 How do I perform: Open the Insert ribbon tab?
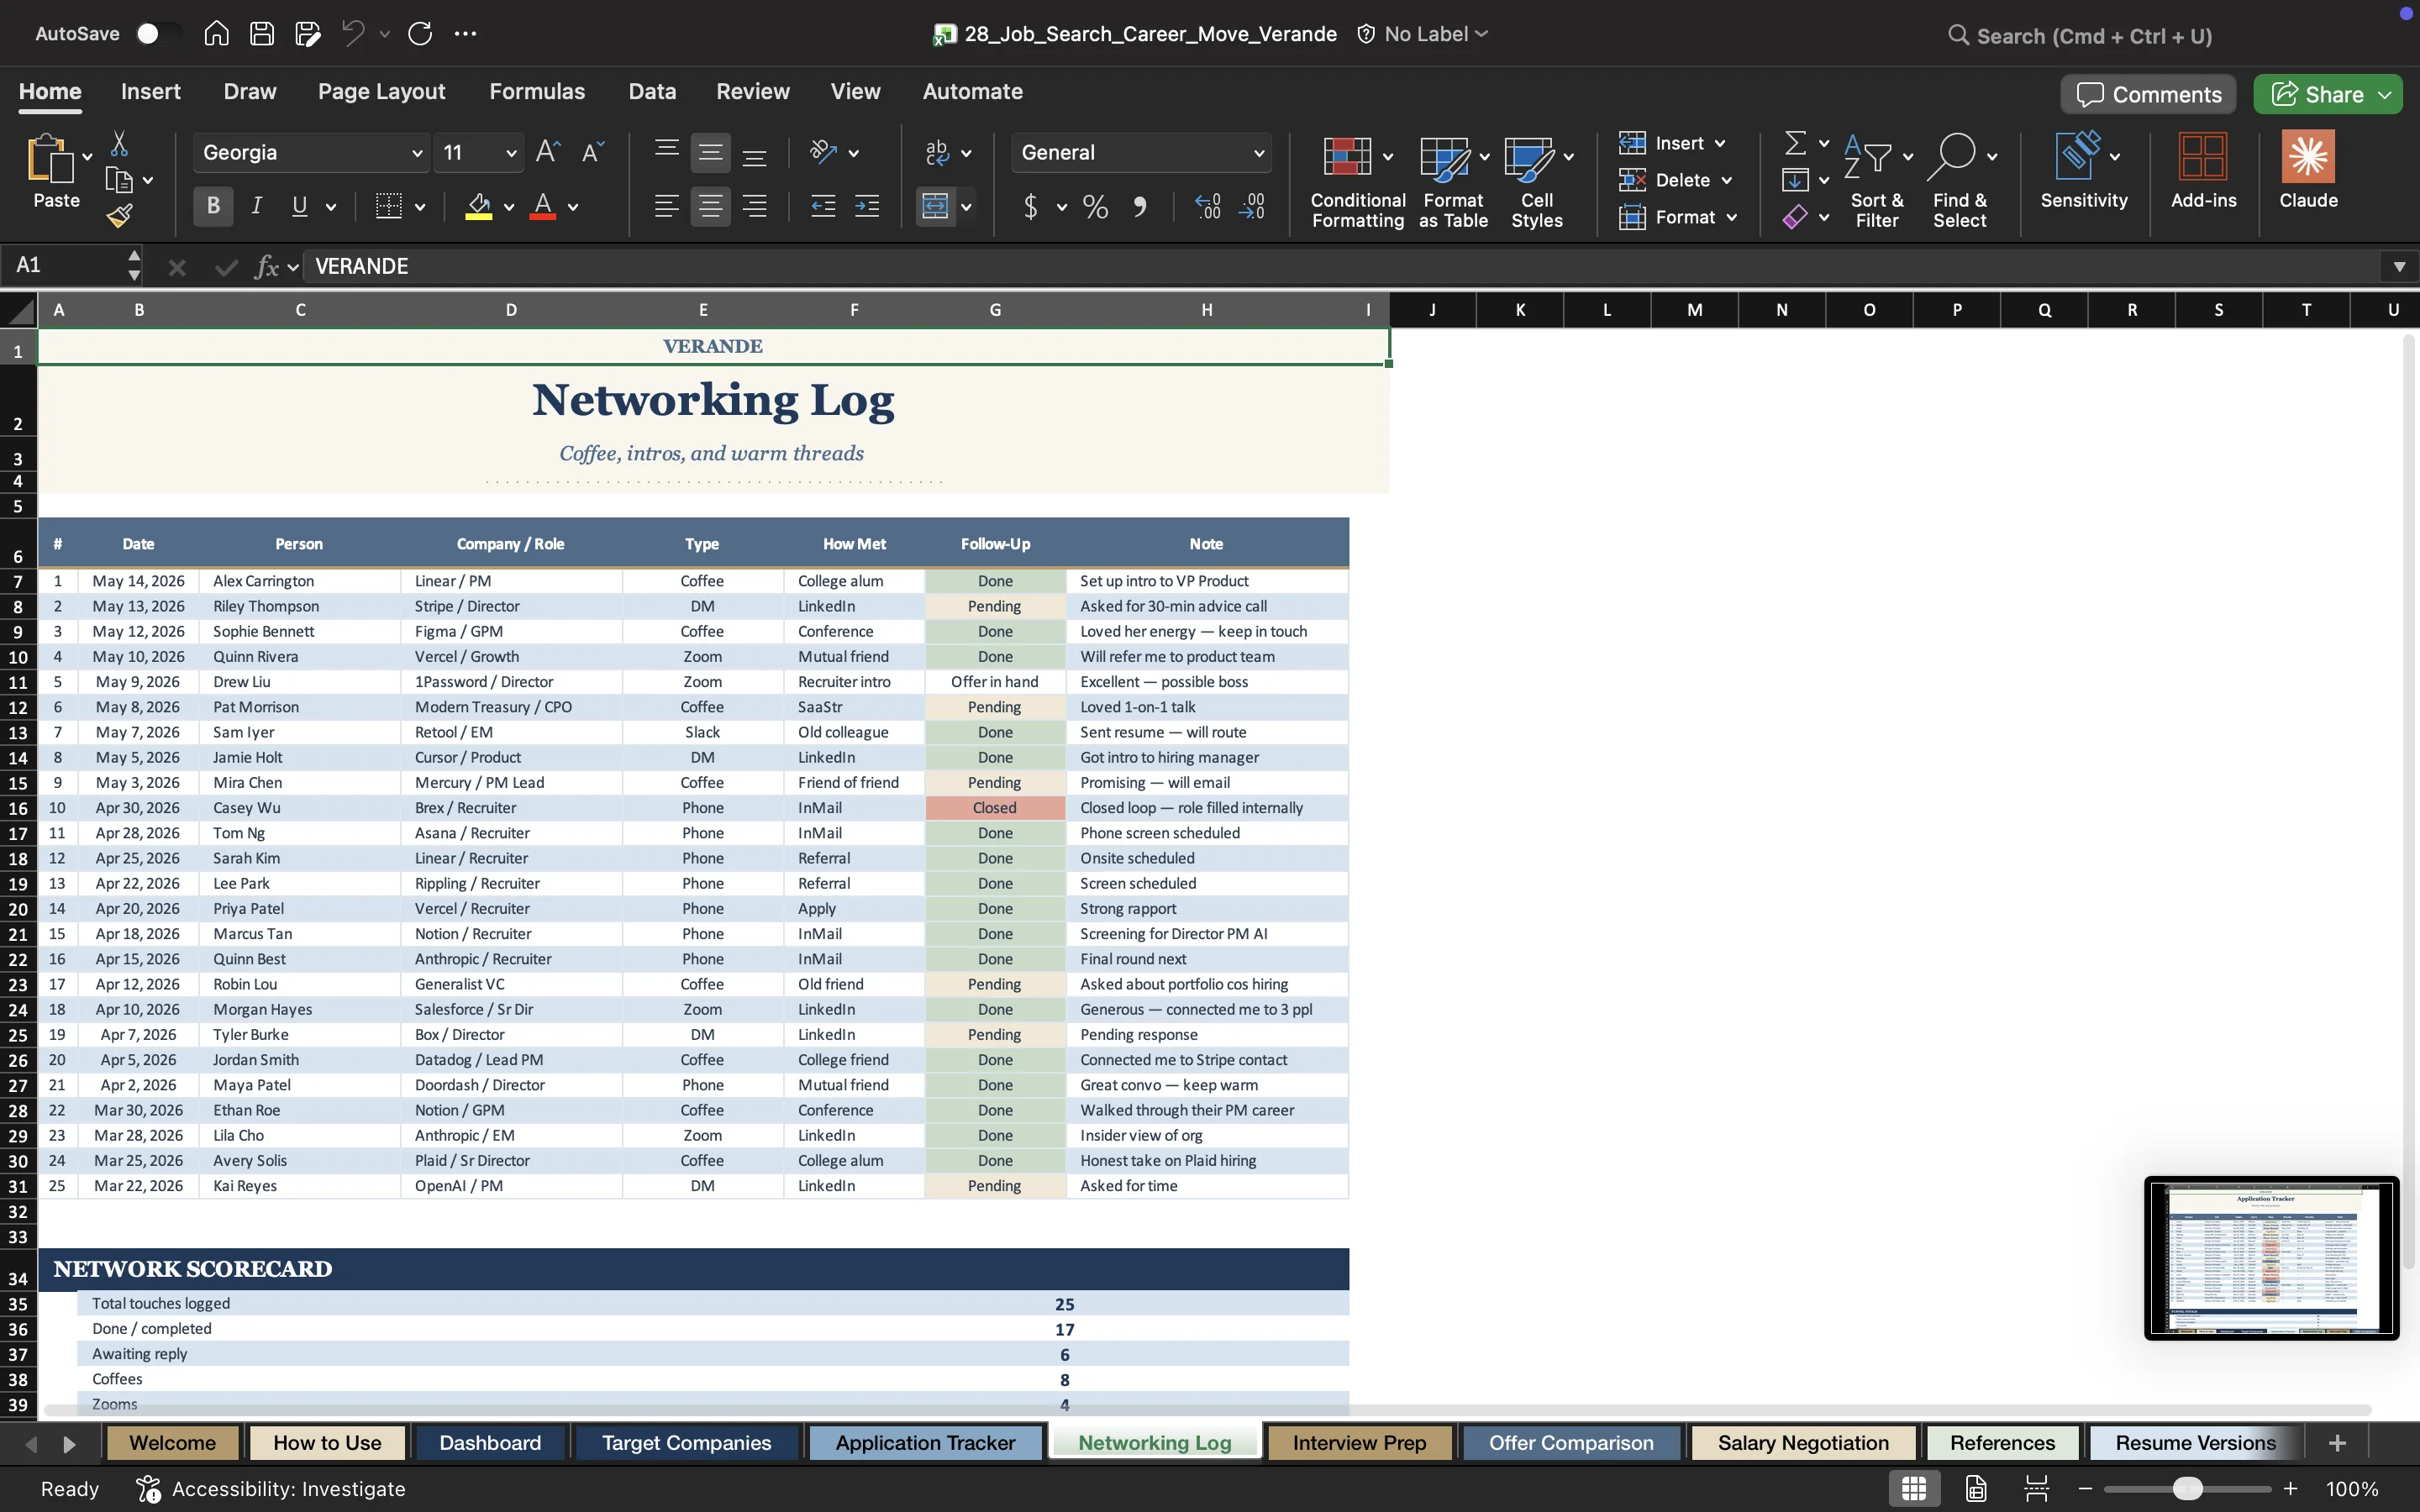(151, 91)
